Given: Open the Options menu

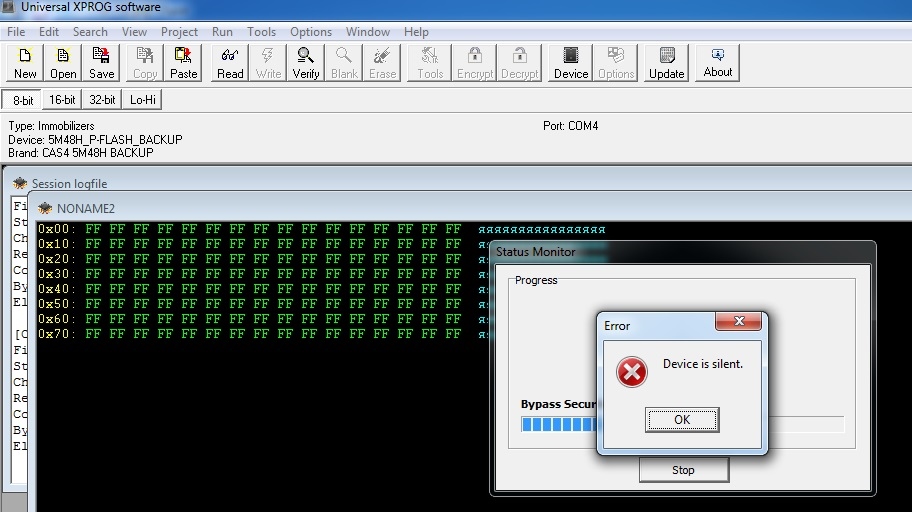Looking at the screenshot, I should click(x=311, y=31).
